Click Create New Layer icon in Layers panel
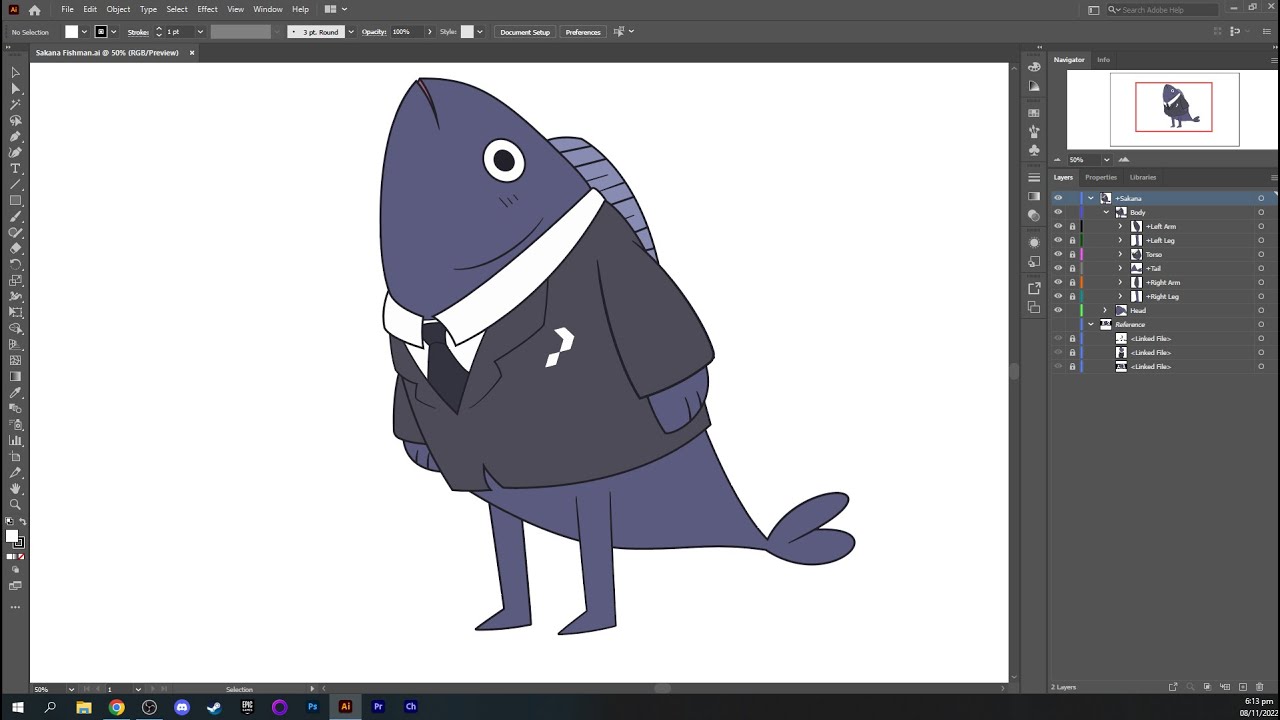The height and width of the screenshot is (720, 1280). pyautogui.click(x=1243, y=687)
